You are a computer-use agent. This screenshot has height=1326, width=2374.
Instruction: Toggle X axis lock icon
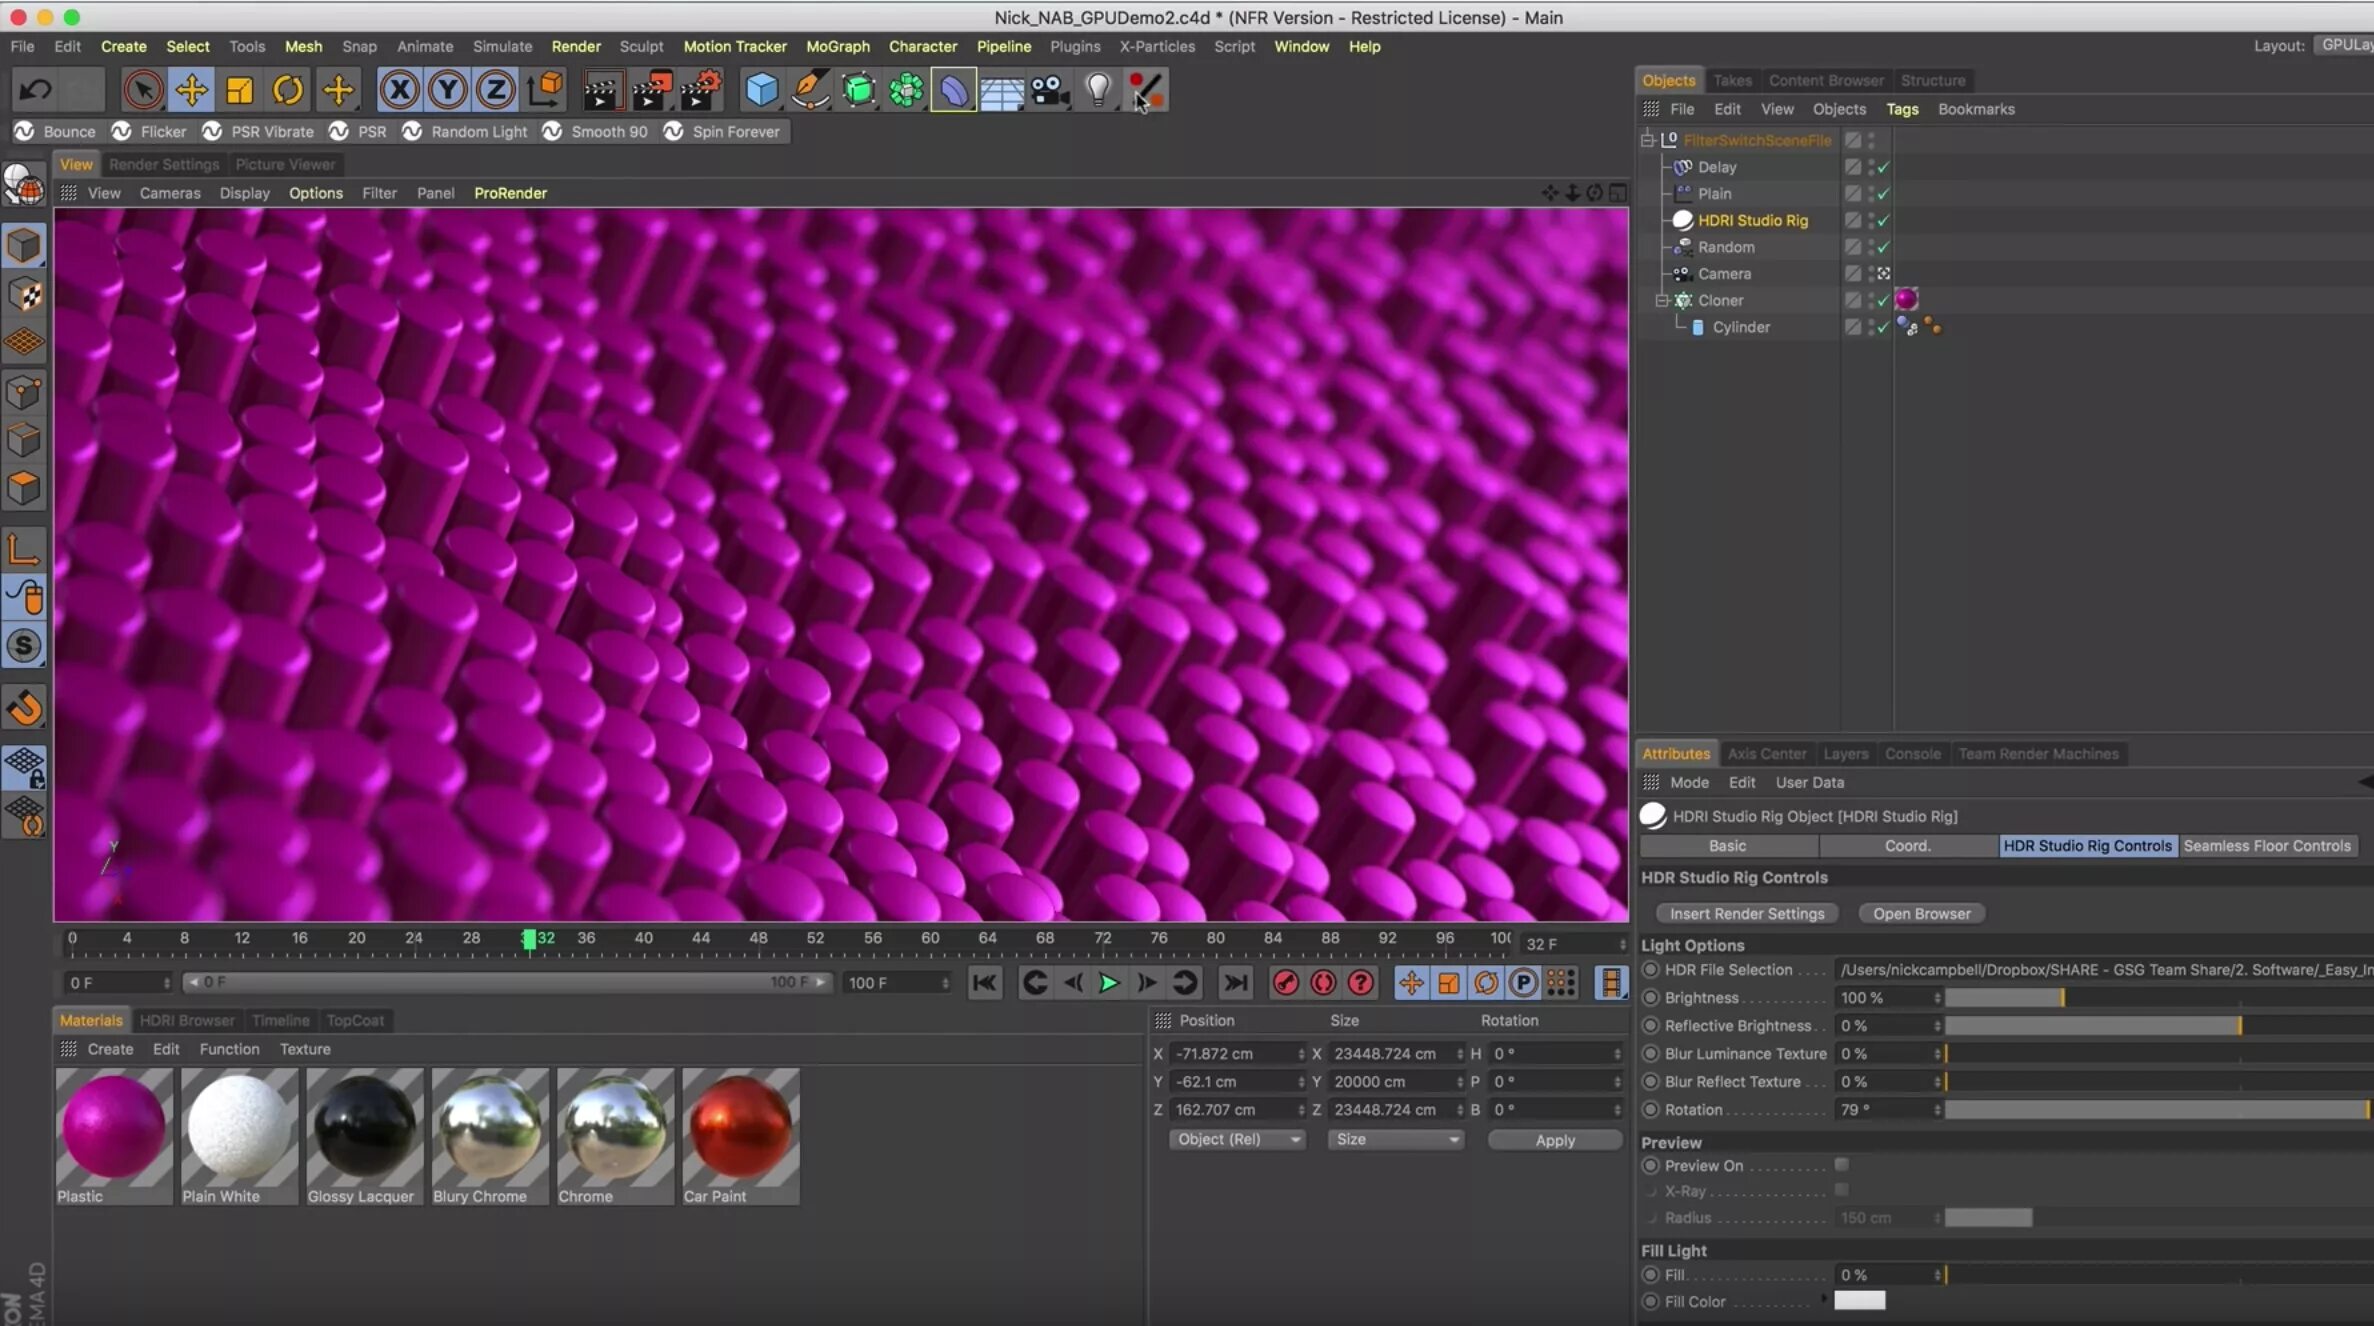point(399,90)
